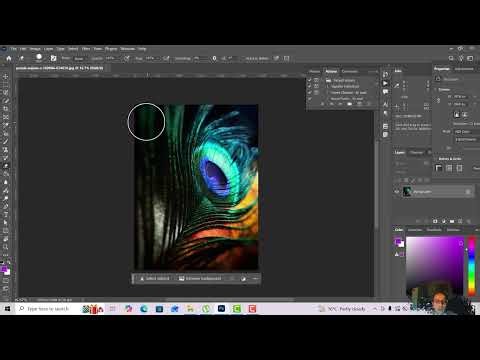Image resolution: width=480 pixels, height=360 pixels.
Task: Open the brush preset picker dropdown
Action: coord(39,58)
